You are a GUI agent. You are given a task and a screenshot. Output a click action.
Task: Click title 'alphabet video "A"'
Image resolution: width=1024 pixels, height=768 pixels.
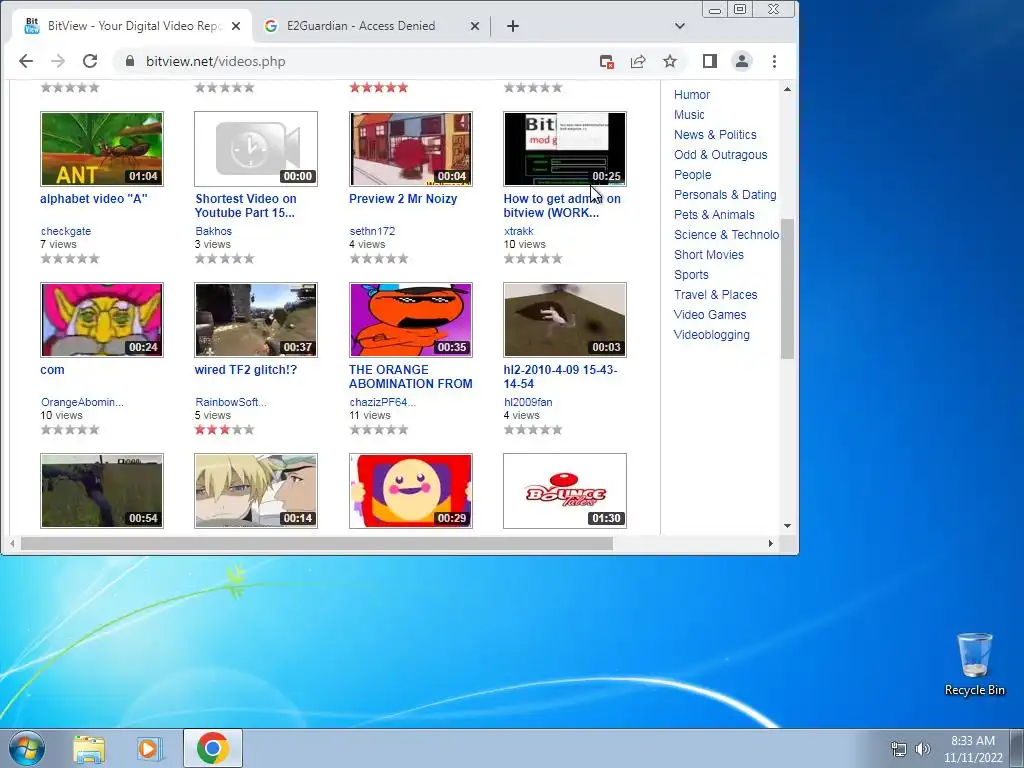(94, 199)
